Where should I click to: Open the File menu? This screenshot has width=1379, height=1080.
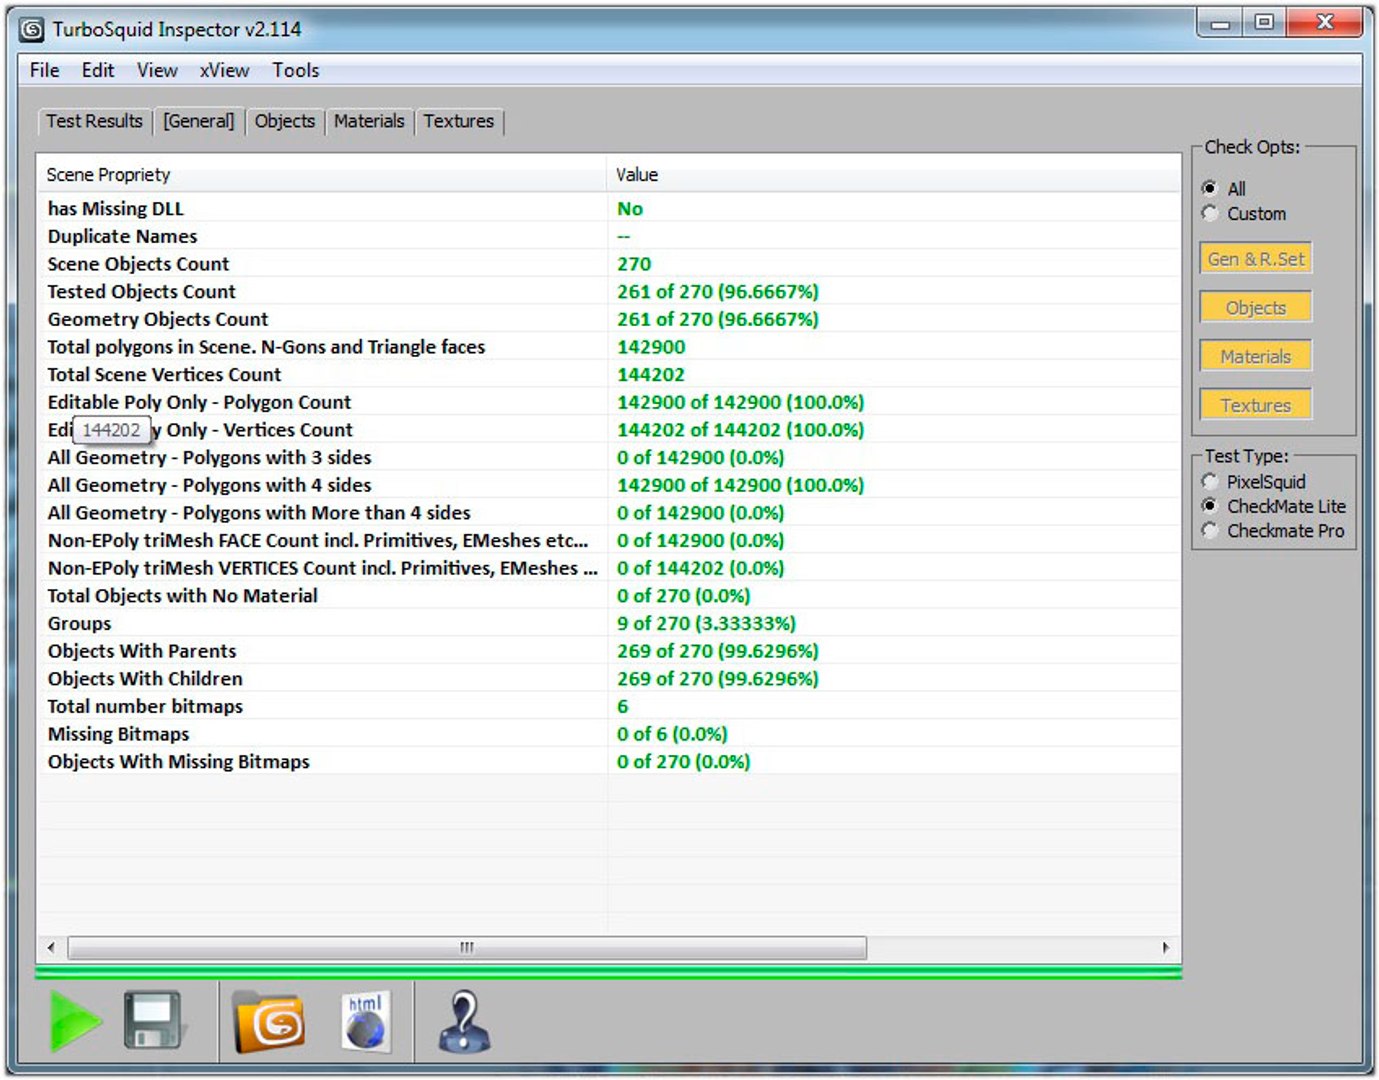pyautogui.click(x=44, y=70)
